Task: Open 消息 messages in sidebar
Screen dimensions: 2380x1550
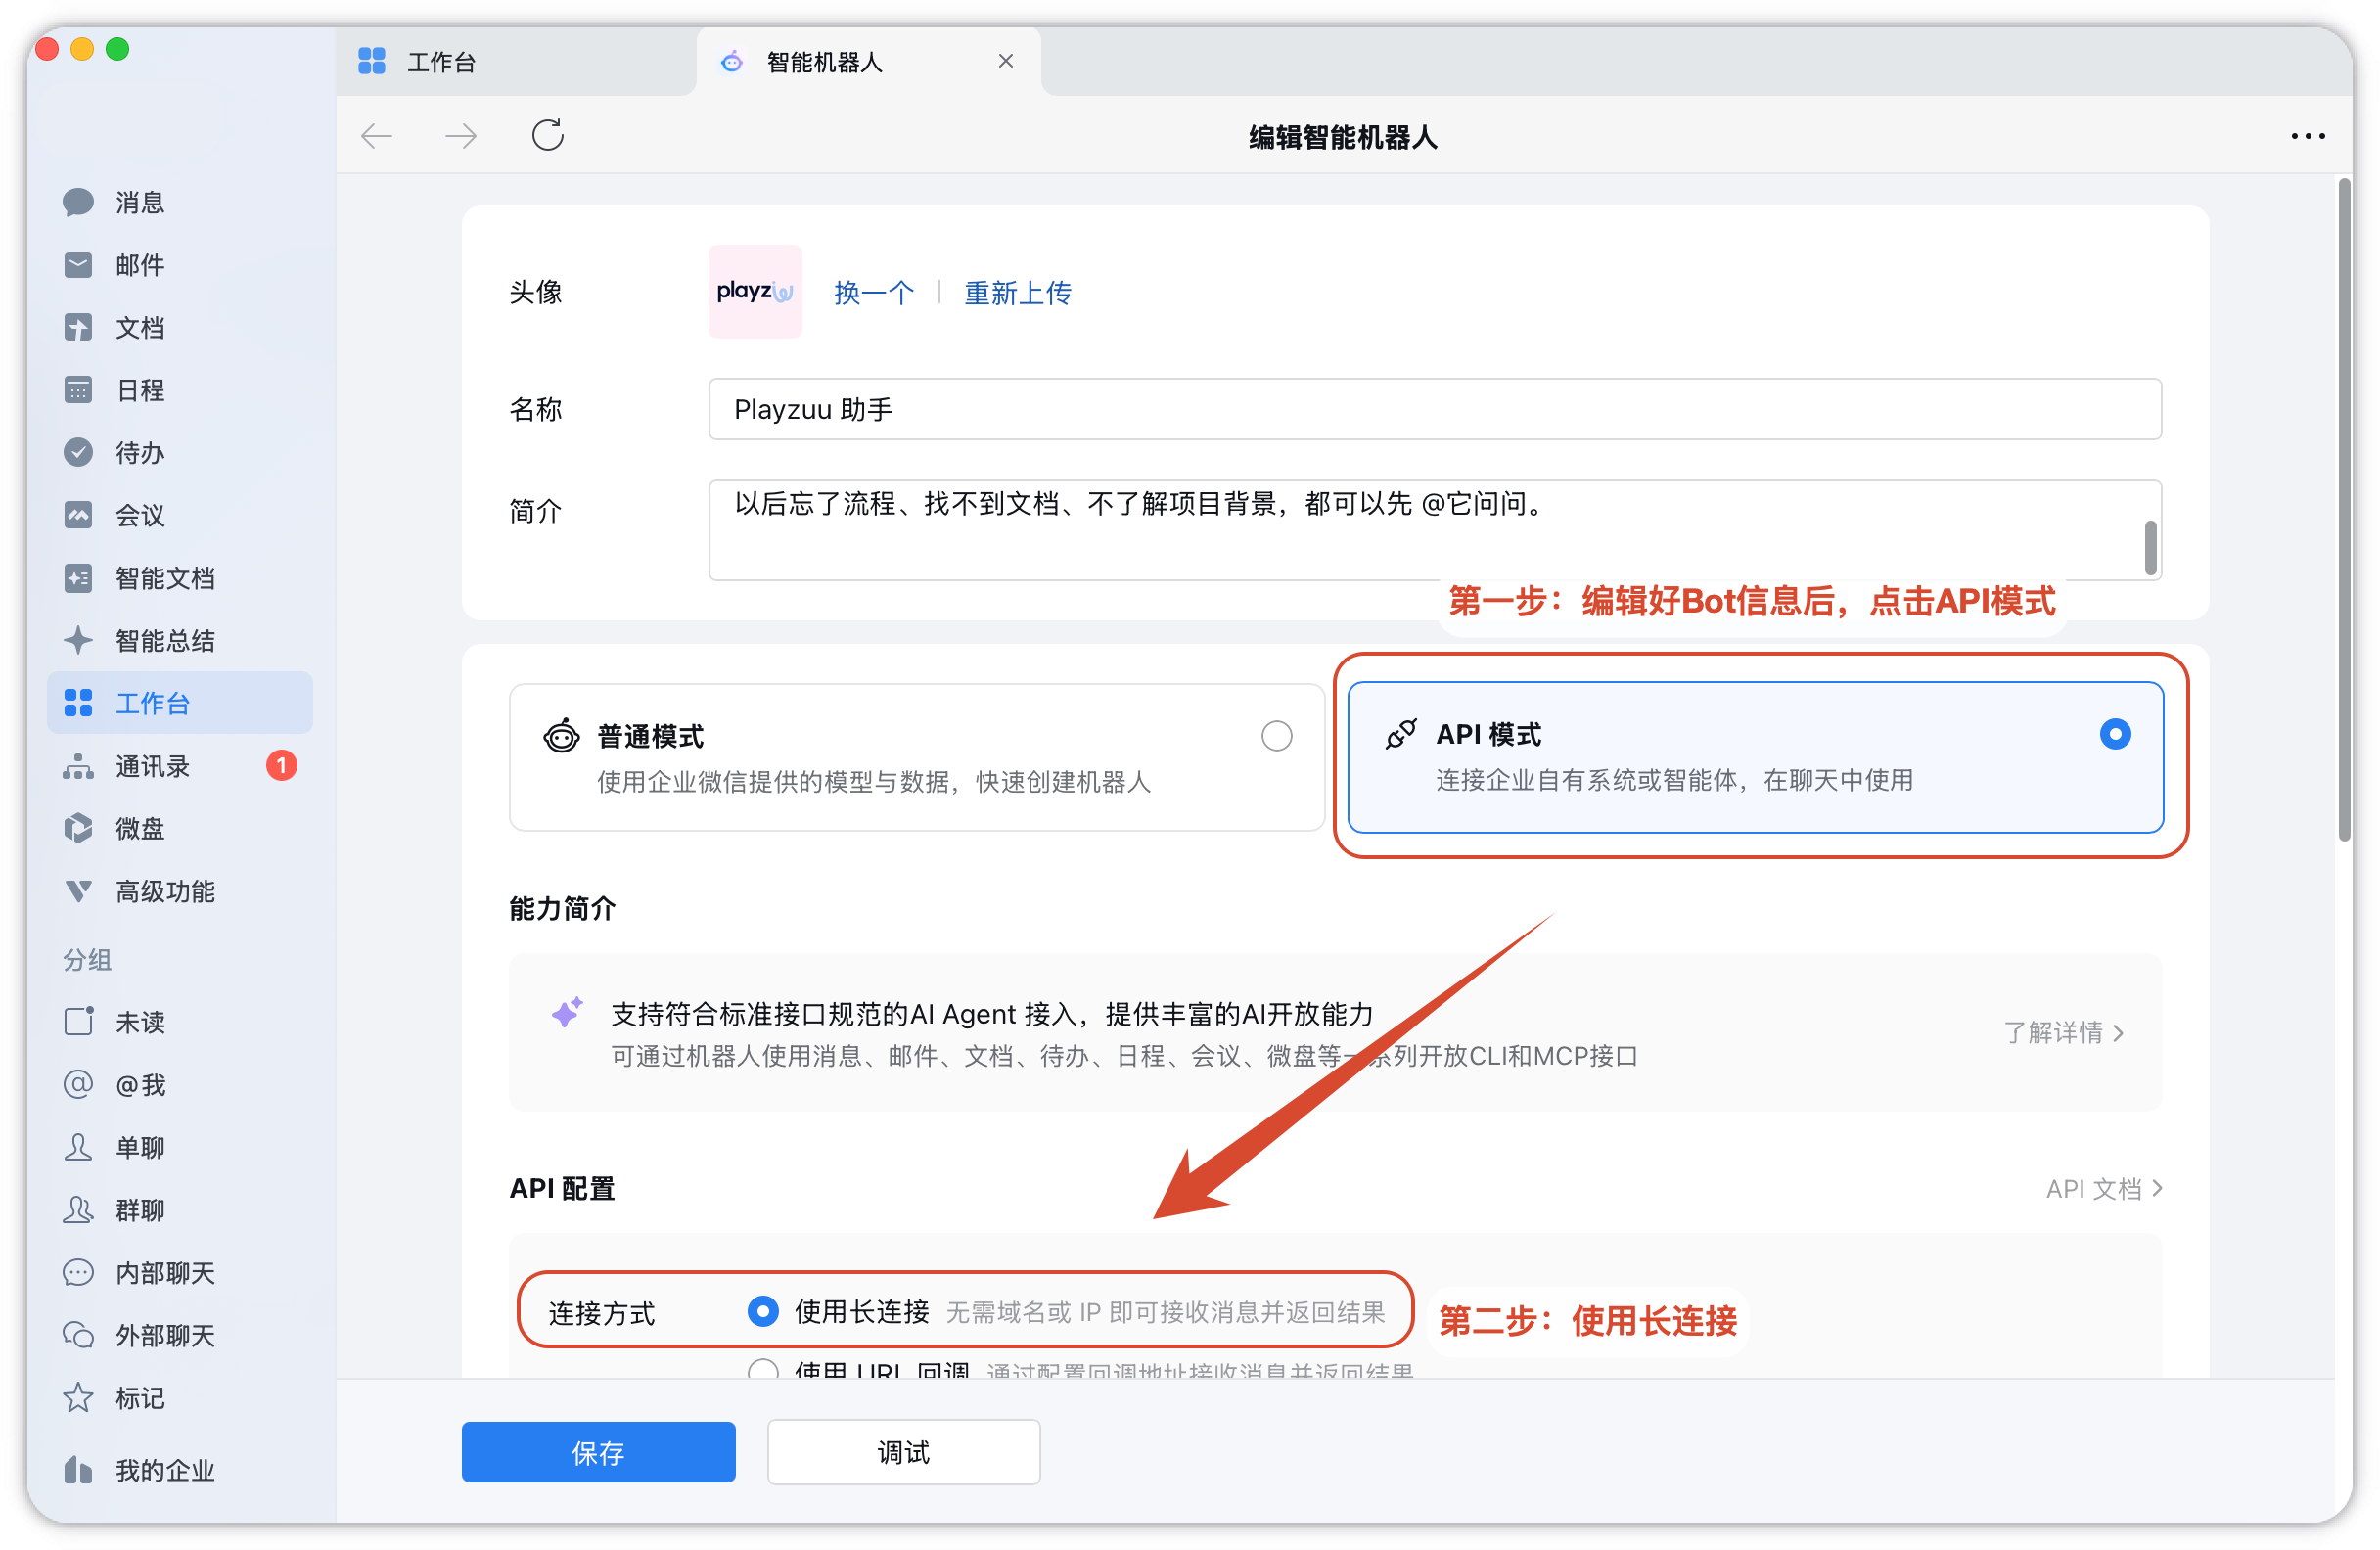Action: pos(180,202)
